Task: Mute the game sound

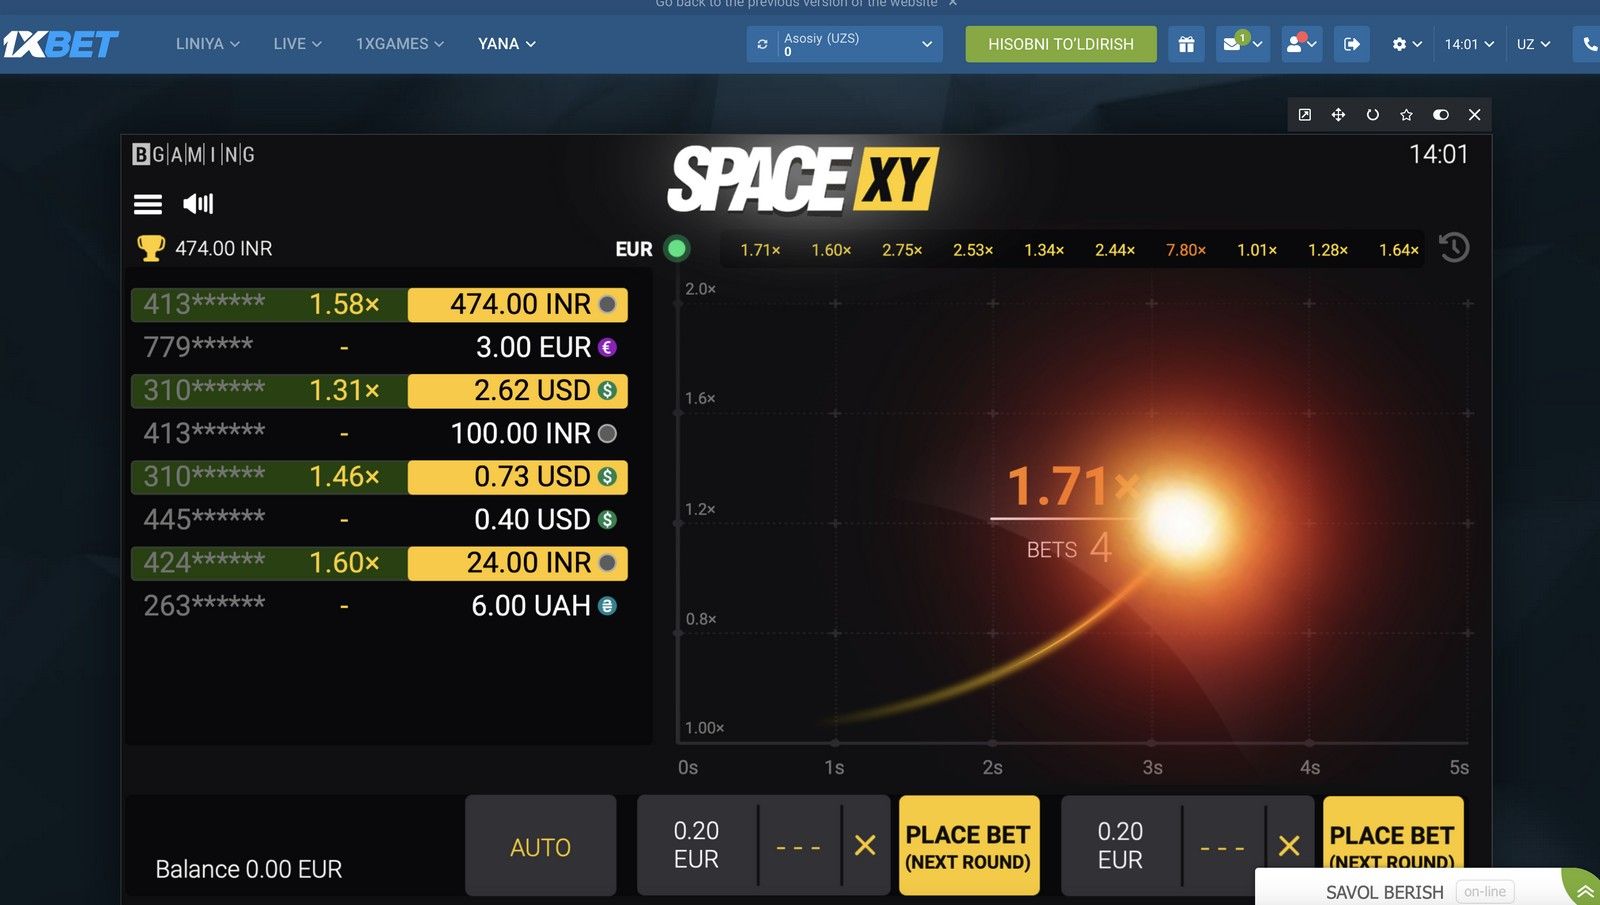Action: (x=198, y=204)
